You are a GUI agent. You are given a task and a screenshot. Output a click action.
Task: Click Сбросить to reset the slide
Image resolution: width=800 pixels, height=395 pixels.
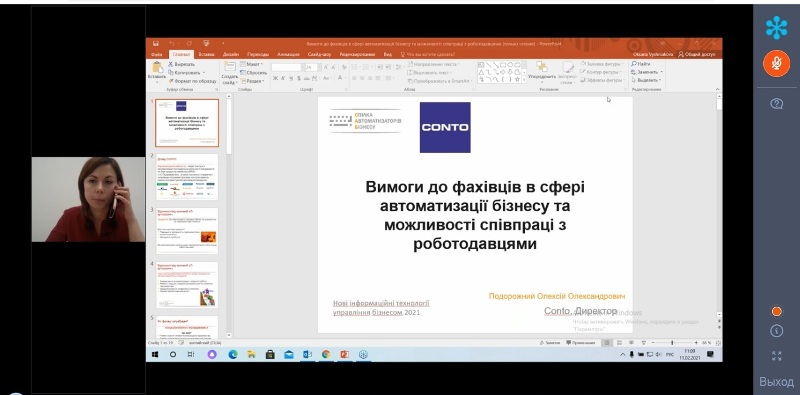tap(253, 72)
